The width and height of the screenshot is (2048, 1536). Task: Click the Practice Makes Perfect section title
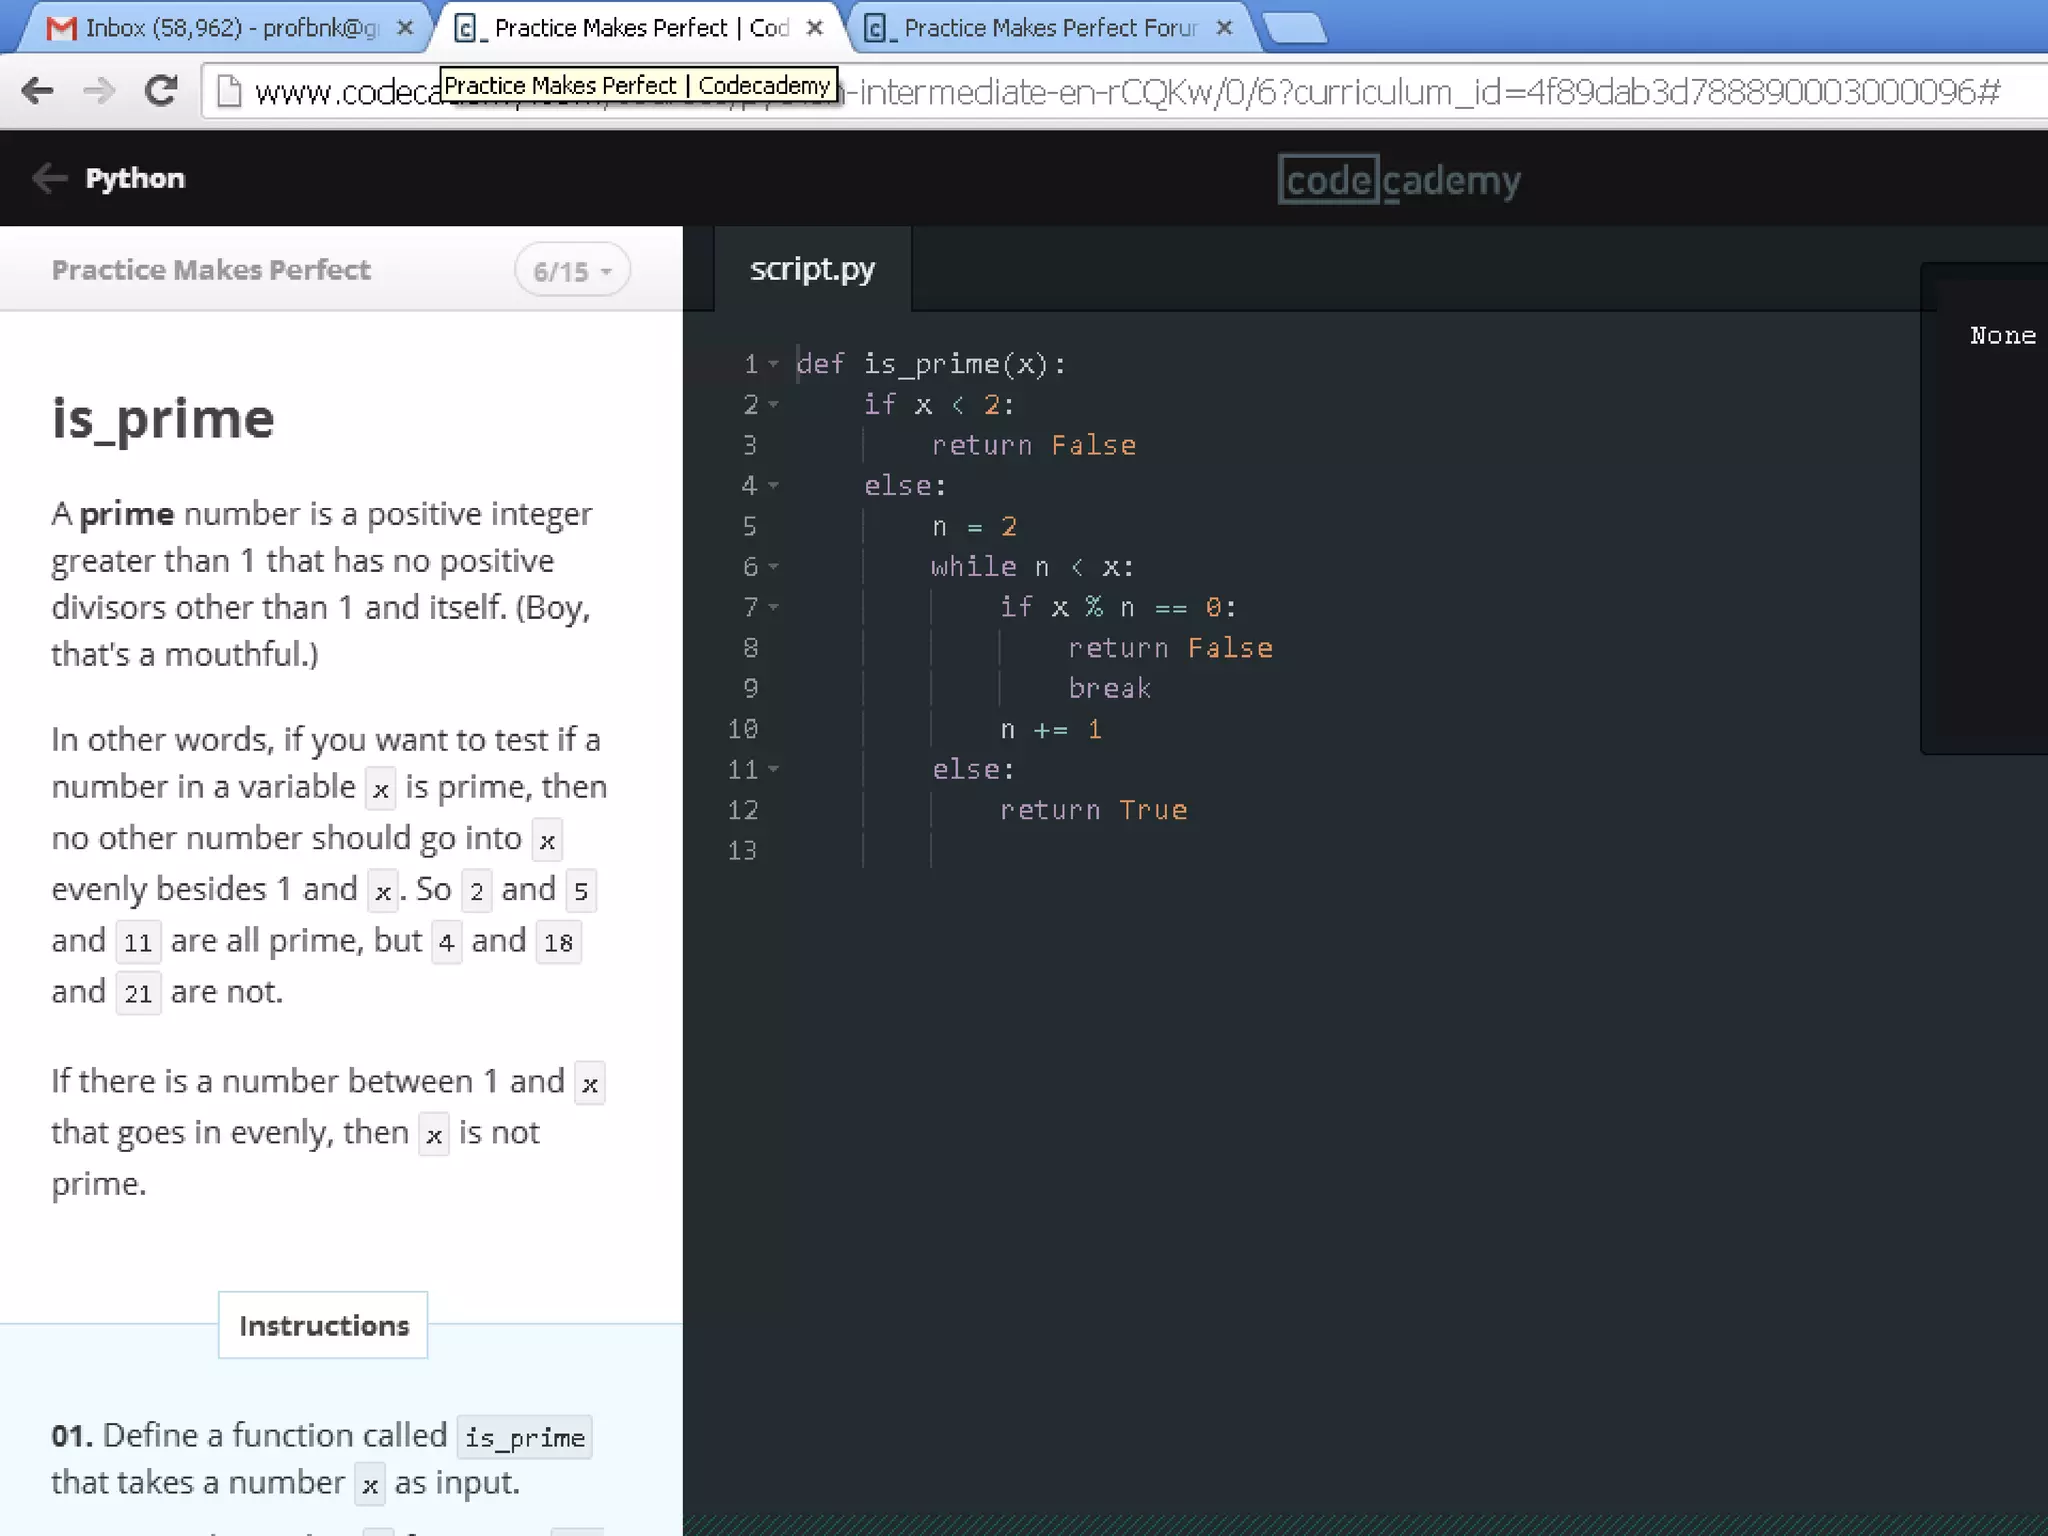[x=211, y=270]
